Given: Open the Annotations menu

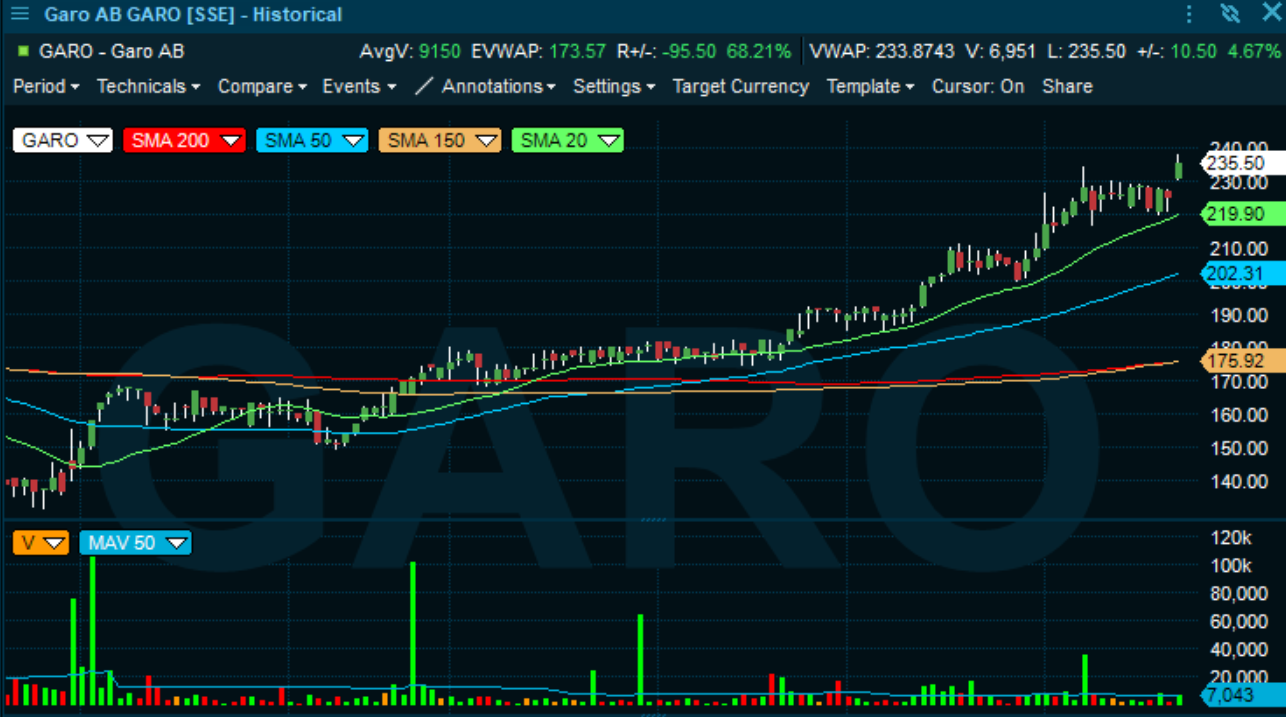Looking at the screenshot, I should click(498, 86).
